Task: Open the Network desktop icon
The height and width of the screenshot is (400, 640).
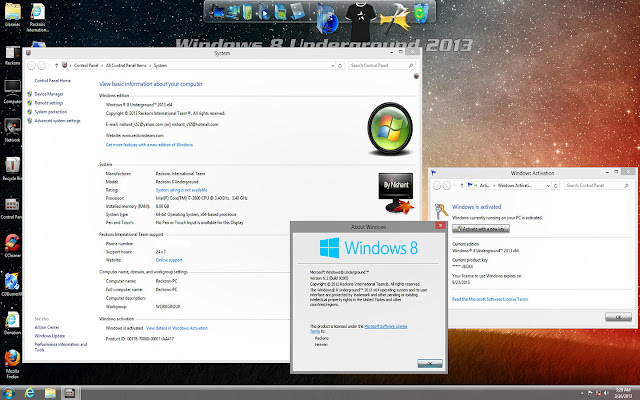Action: tap(12, 130)
